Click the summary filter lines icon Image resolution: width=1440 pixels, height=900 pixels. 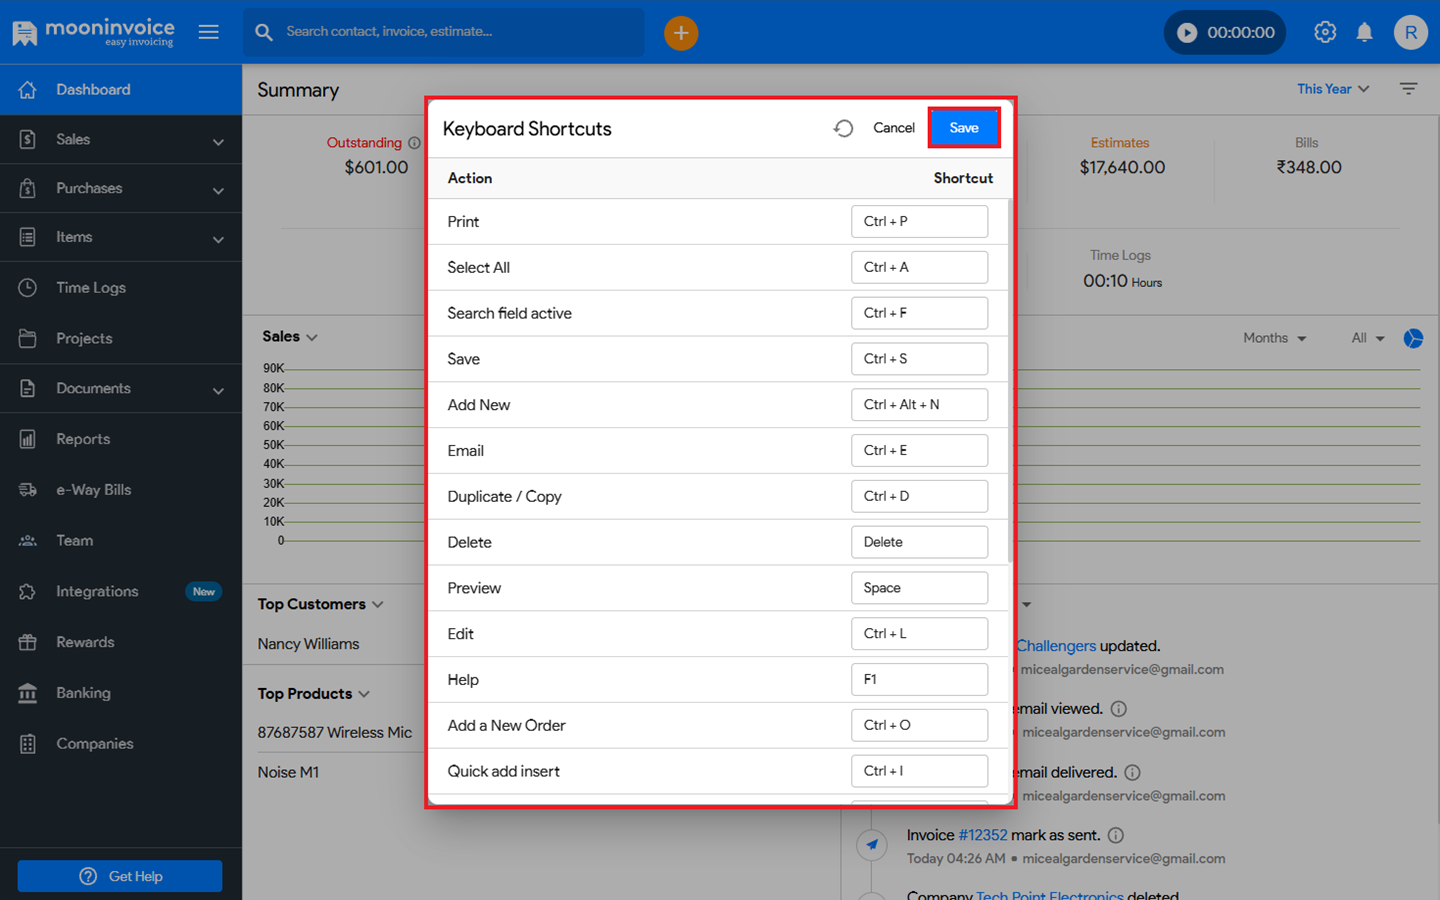(1408, 89)
